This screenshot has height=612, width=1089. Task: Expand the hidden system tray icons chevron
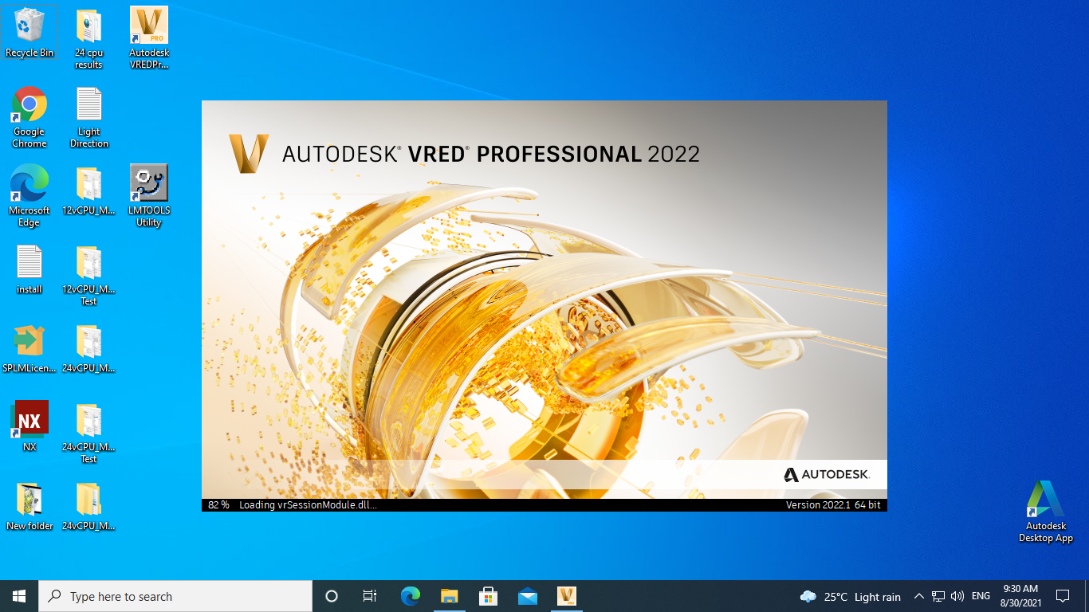coord(919,597)
